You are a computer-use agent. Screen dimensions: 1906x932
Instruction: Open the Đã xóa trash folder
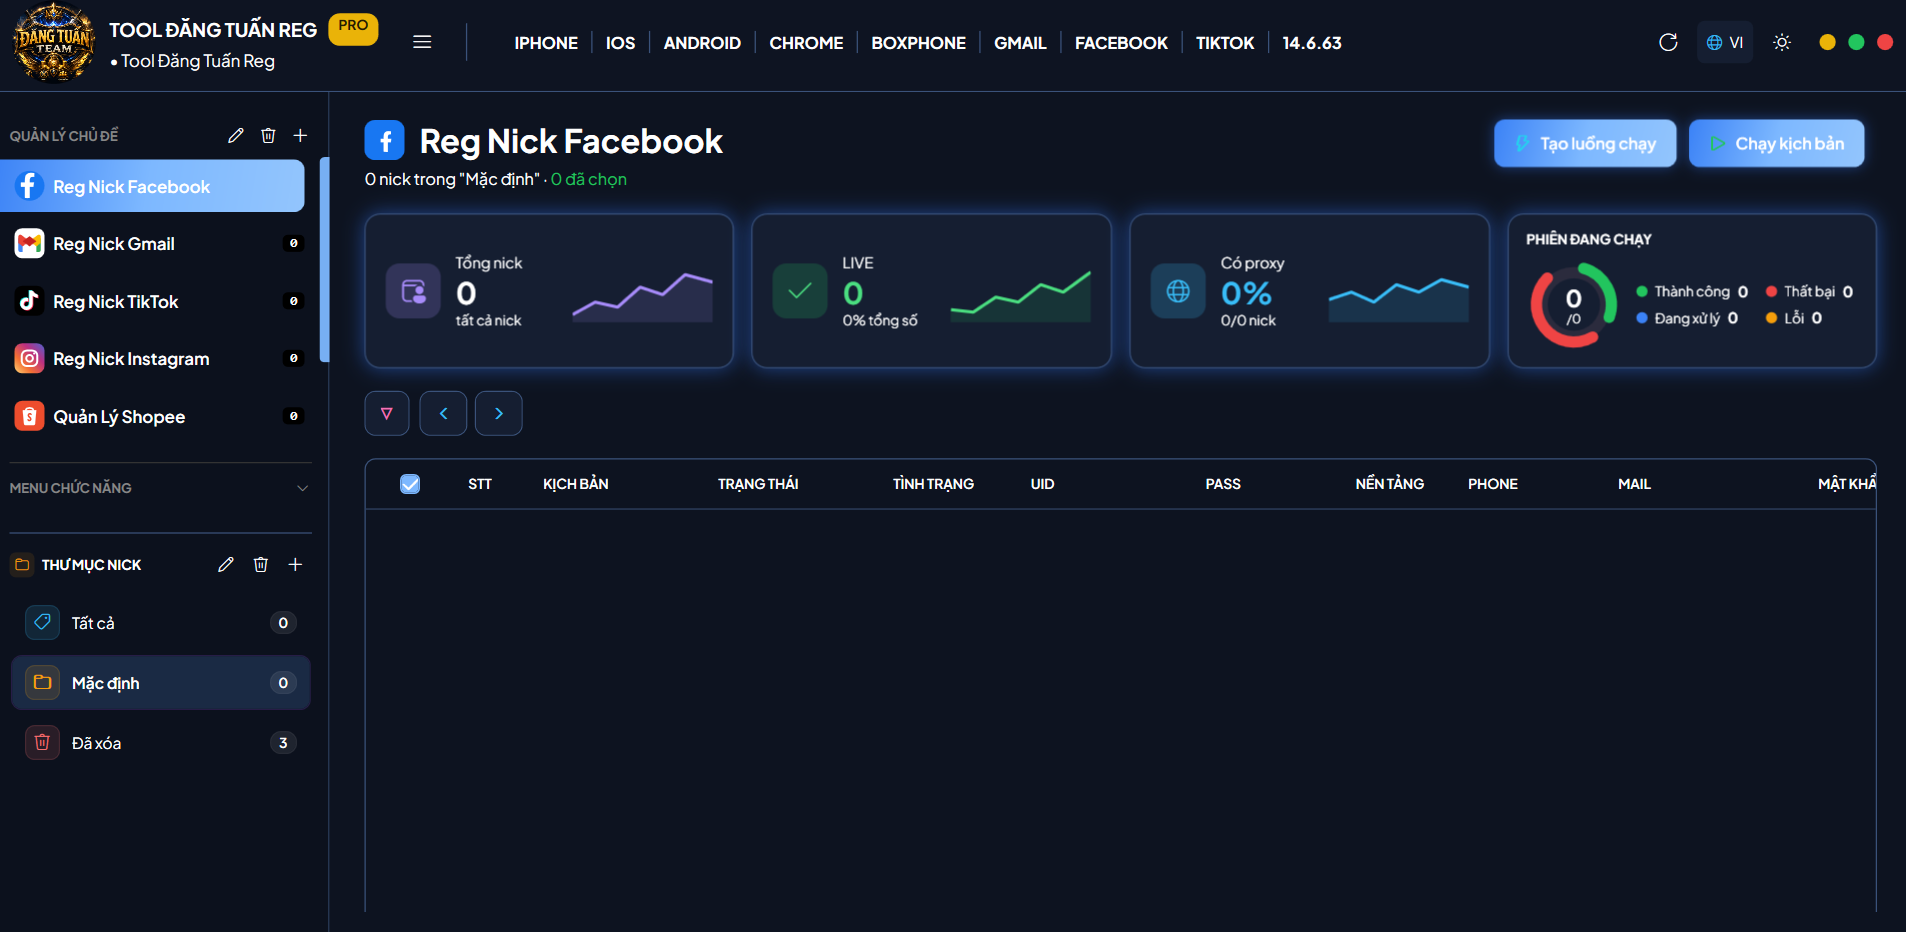(x=160, y=743)
